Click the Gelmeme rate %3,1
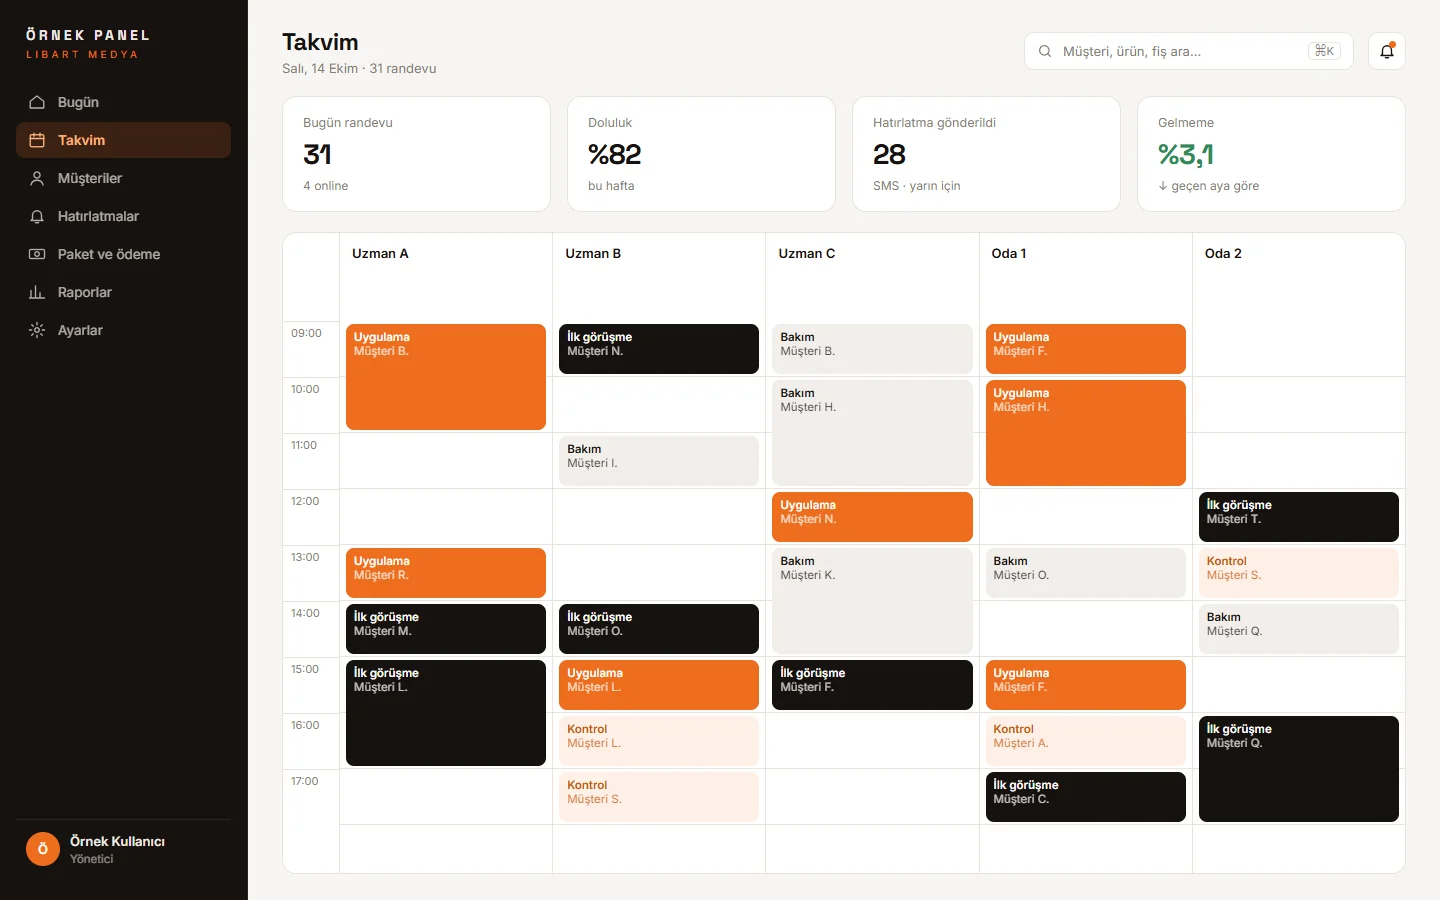1440x900 pixels. 1186,154
